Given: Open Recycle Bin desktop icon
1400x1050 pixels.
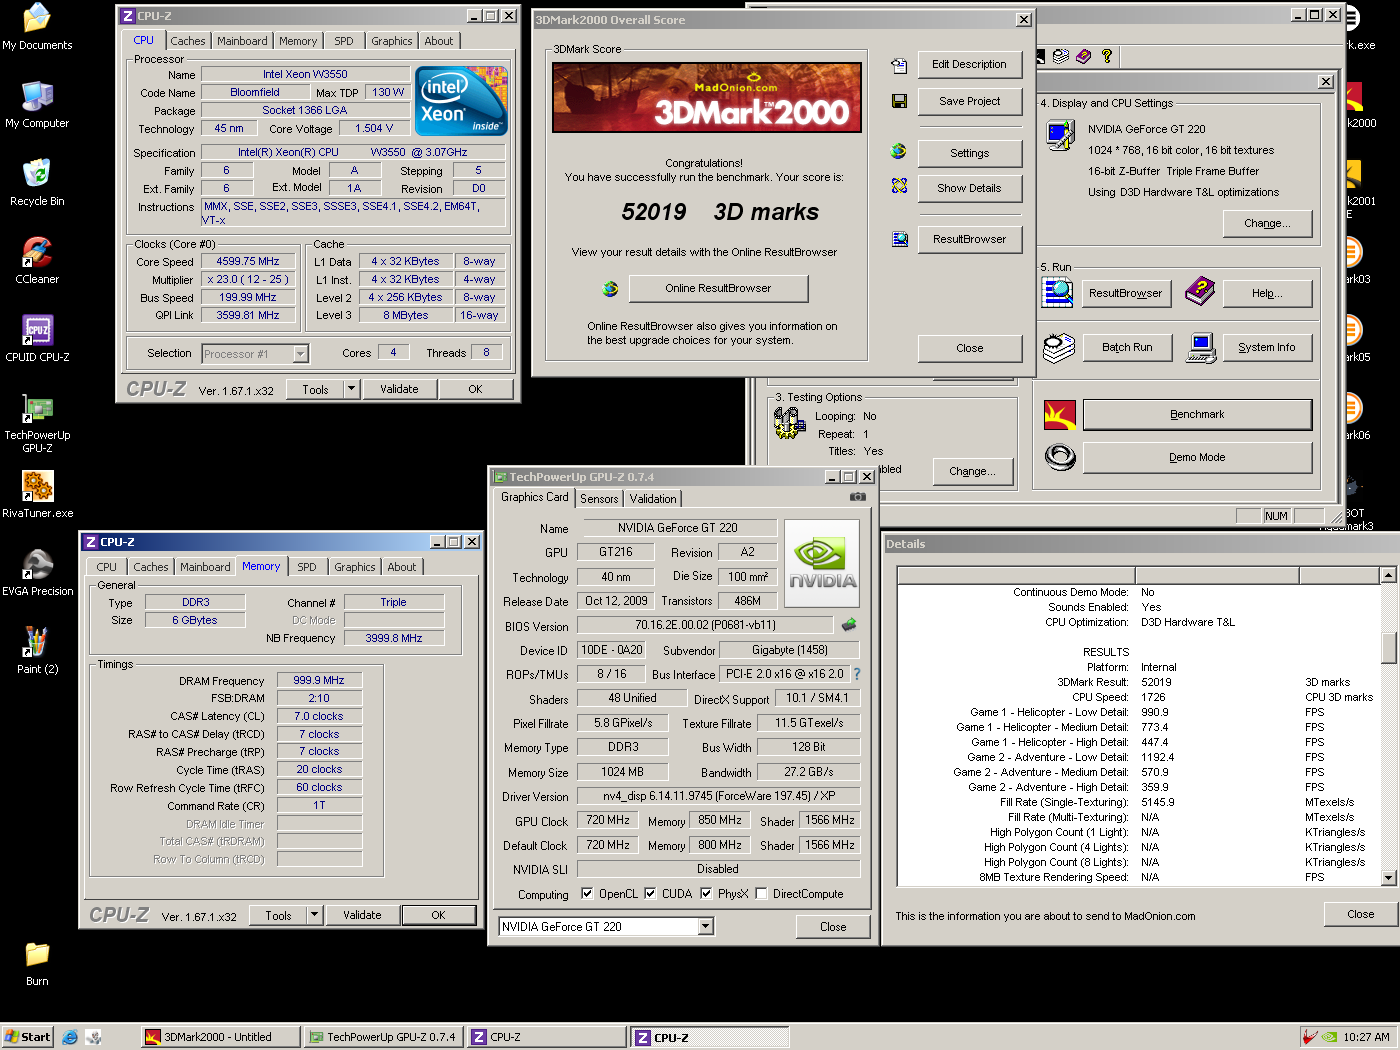Looking at the screenshot, I should point(37,183).
